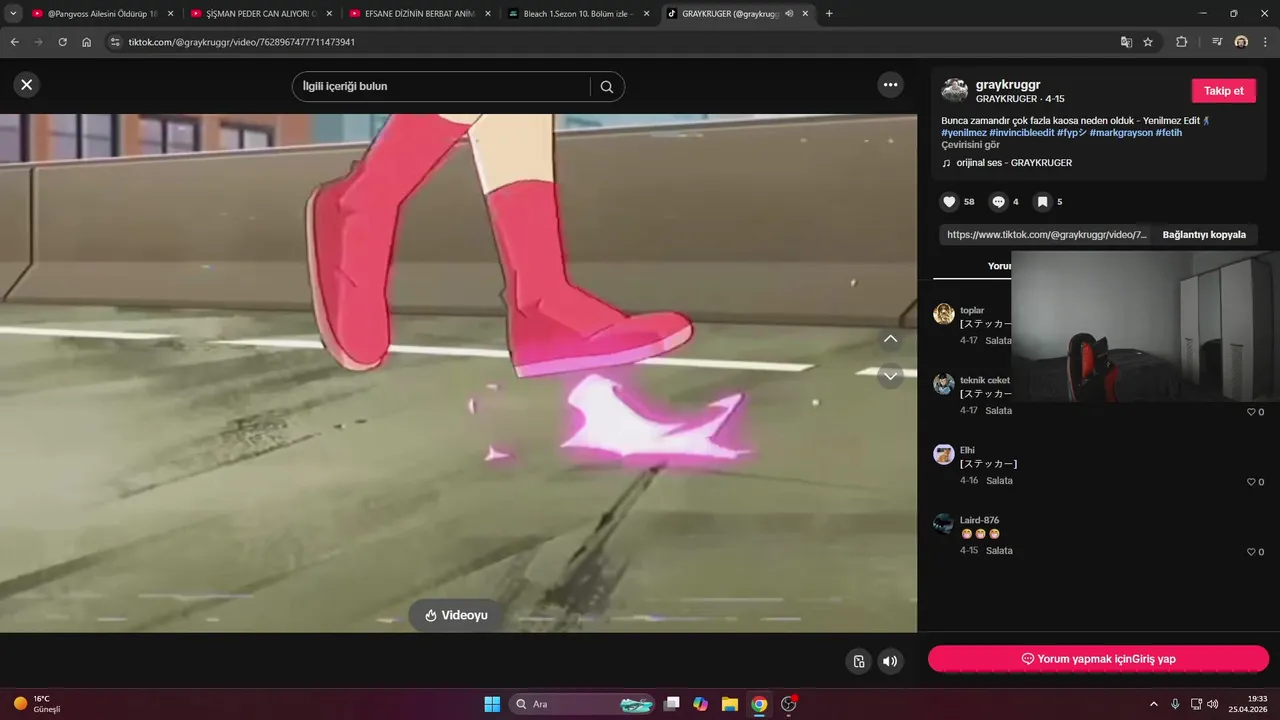
Task: Open Copilot icon on taskbar
Action: [x=701, y=704]
